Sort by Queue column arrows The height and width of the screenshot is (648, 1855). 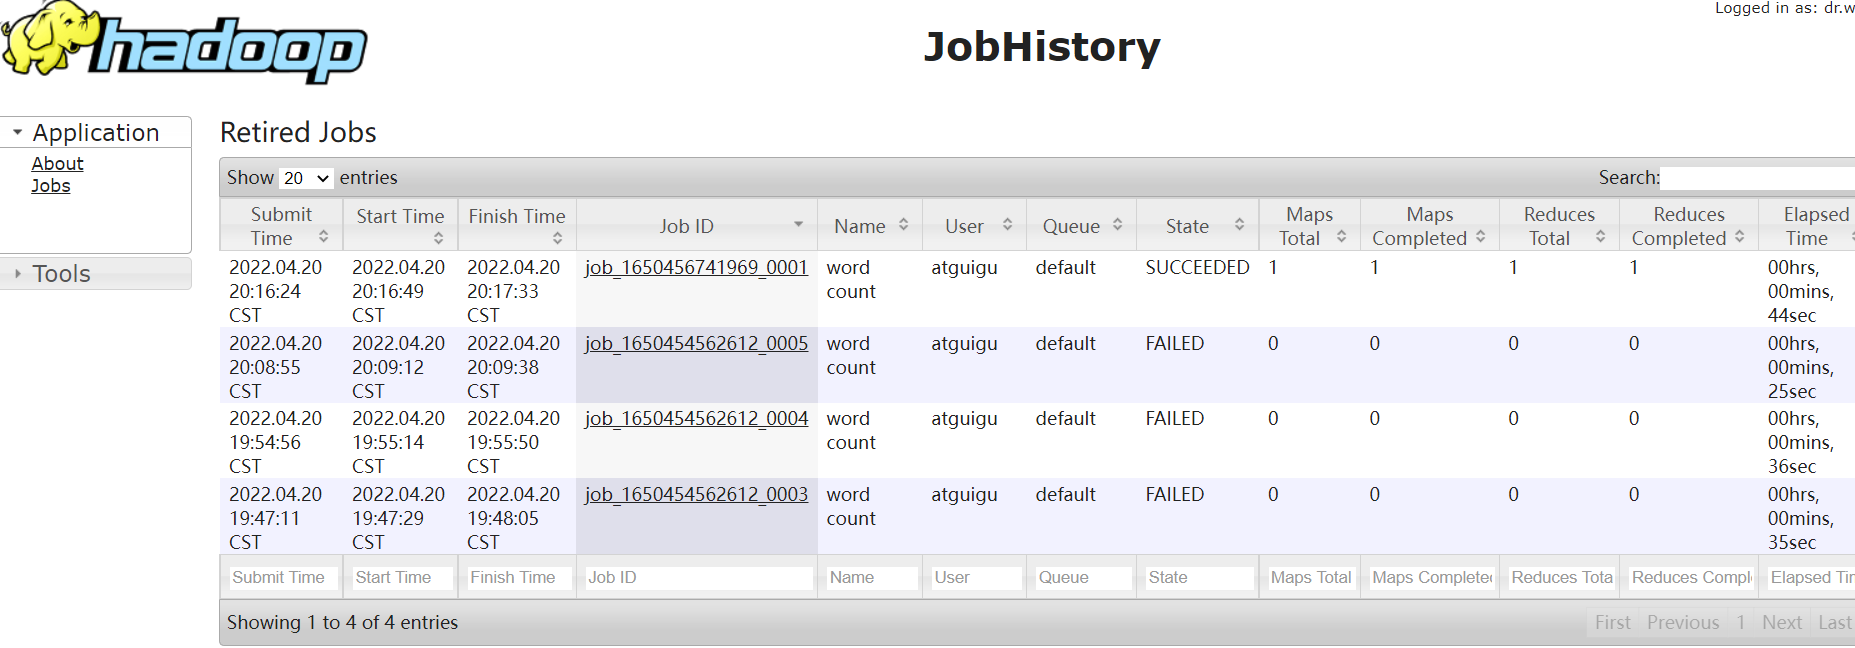pyautogui.click(x=1117, y=225)
